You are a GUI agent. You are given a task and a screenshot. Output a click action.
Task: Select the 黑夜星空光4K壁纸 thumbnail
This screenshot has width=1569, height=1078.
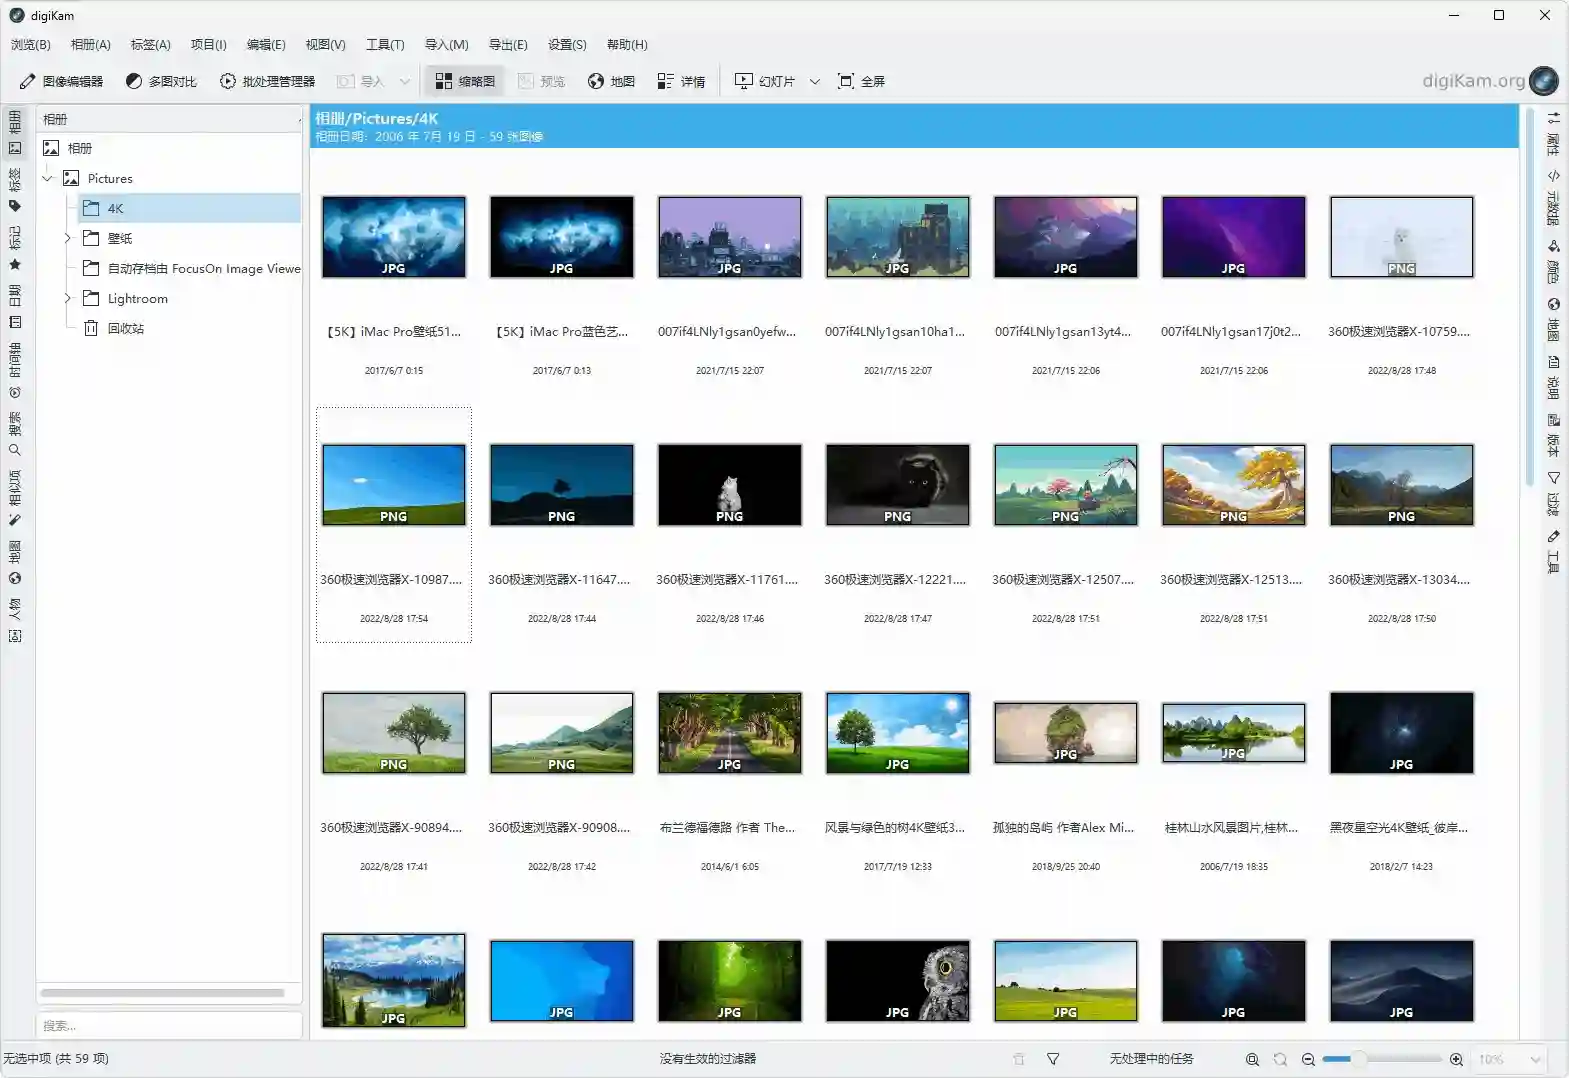pyautogui.click(x=1402, y=733)
